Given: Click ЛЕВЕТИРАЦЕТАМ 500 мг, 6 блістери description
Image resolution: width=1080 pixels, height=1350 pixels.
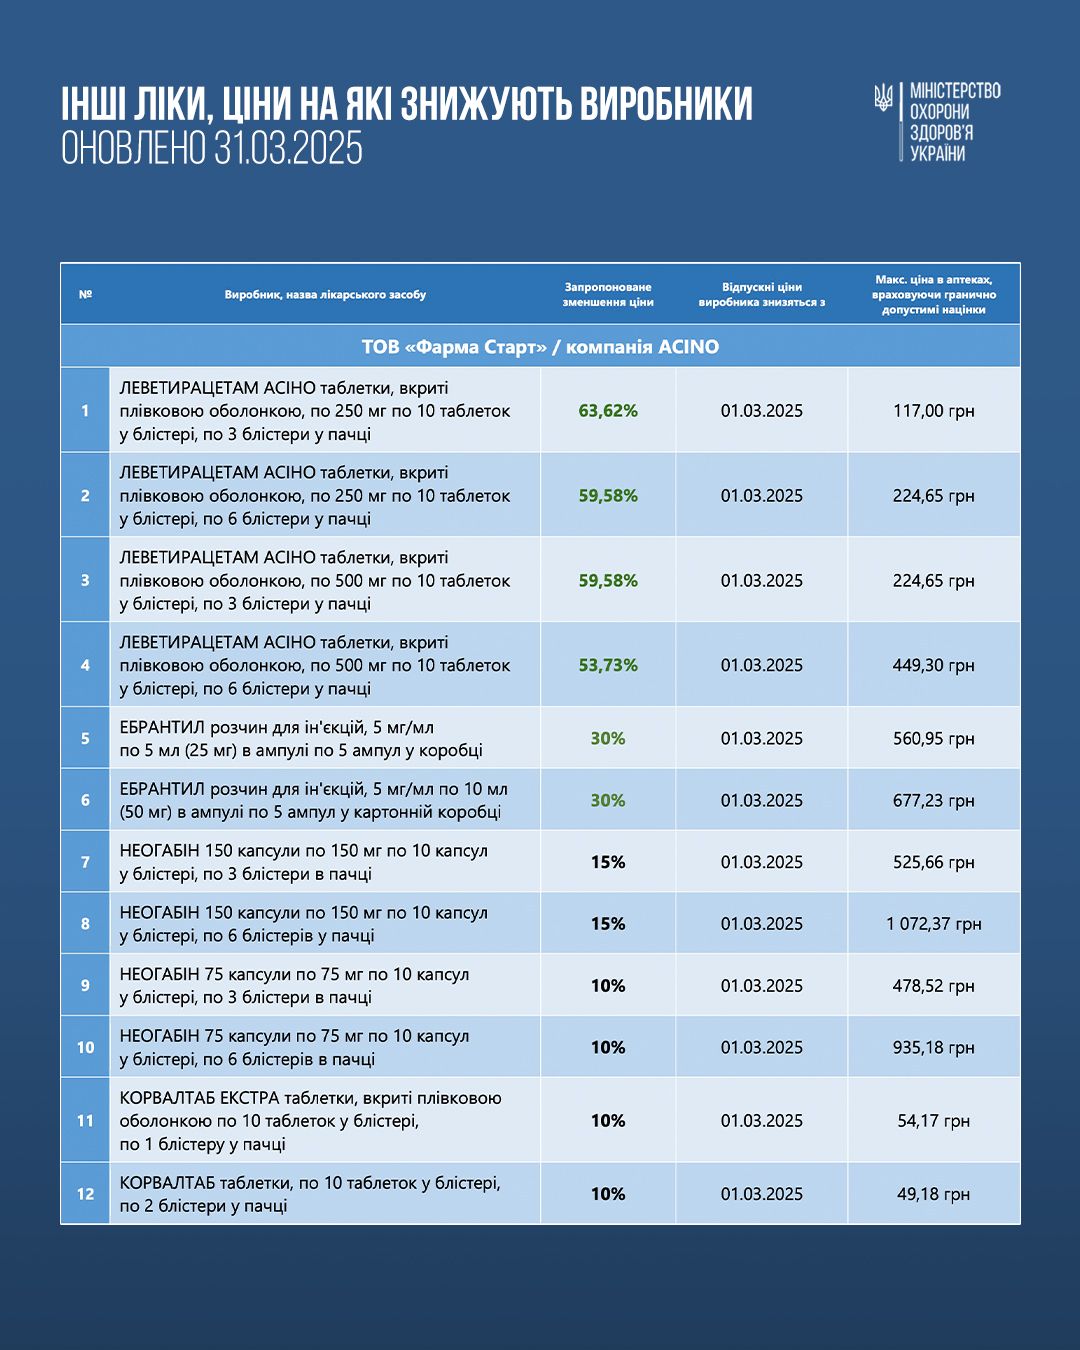Looking at the screenshot, I should pyautogui.click(x=315, y=666).
